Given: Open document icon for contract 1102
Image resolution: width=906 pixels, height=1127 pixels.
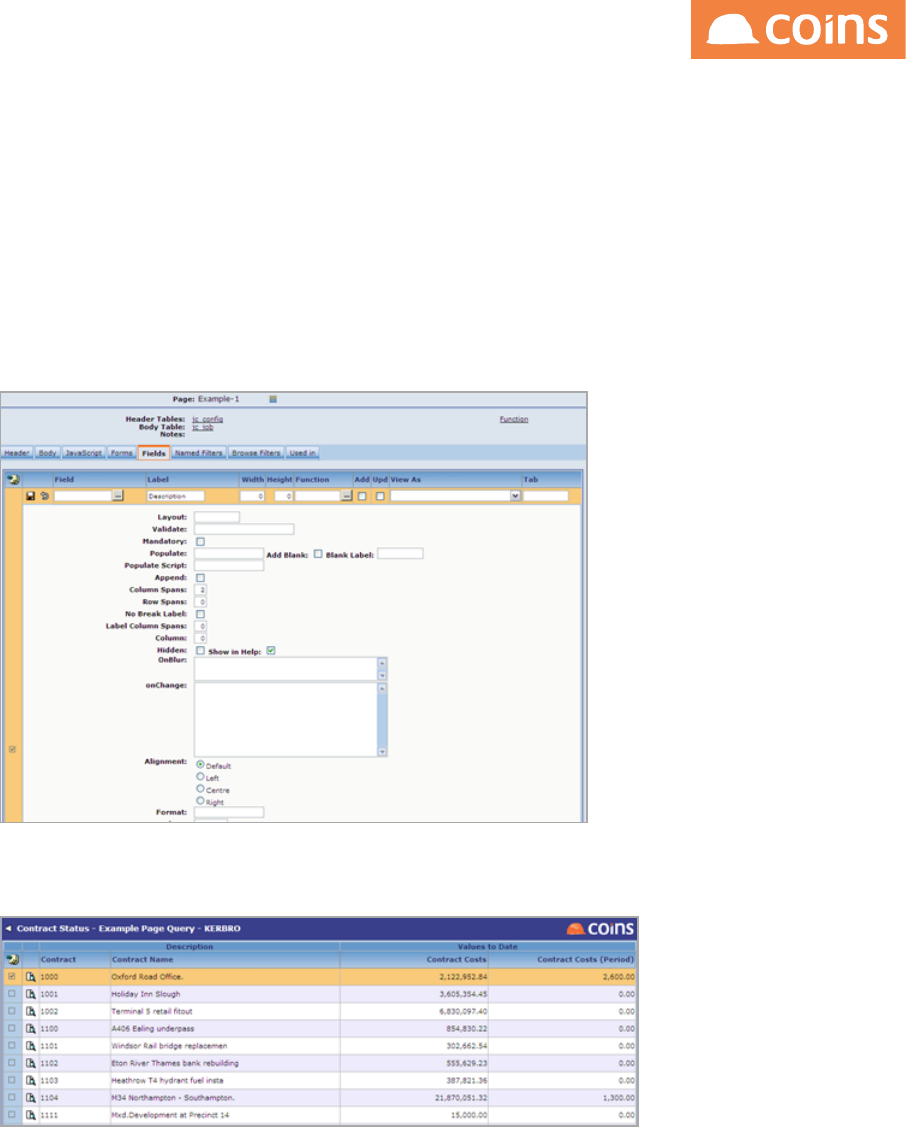Looking at the screenshot, I should 31,1063.
